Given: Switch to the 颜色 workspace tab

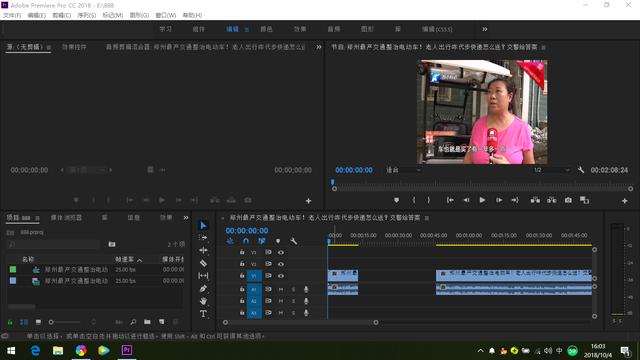Looking at the screenshot, I should click(266, 29).
